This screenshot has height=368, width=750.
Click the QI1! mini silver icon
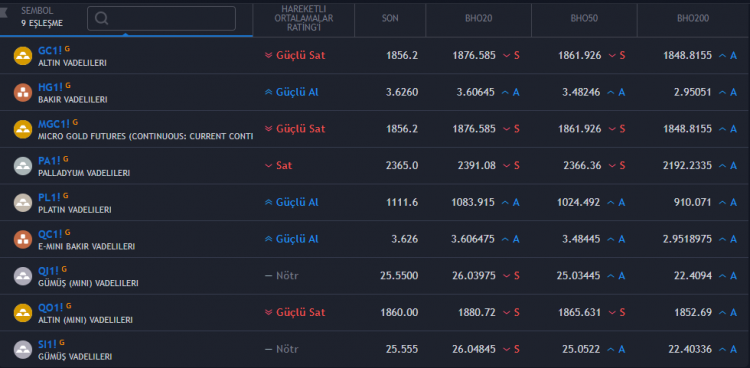click(22, 276)
